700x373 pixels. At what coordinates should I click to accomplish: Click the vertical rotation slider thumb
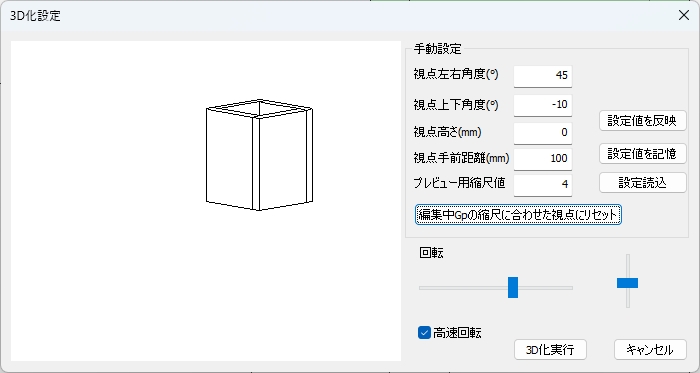tap(627, 283)
